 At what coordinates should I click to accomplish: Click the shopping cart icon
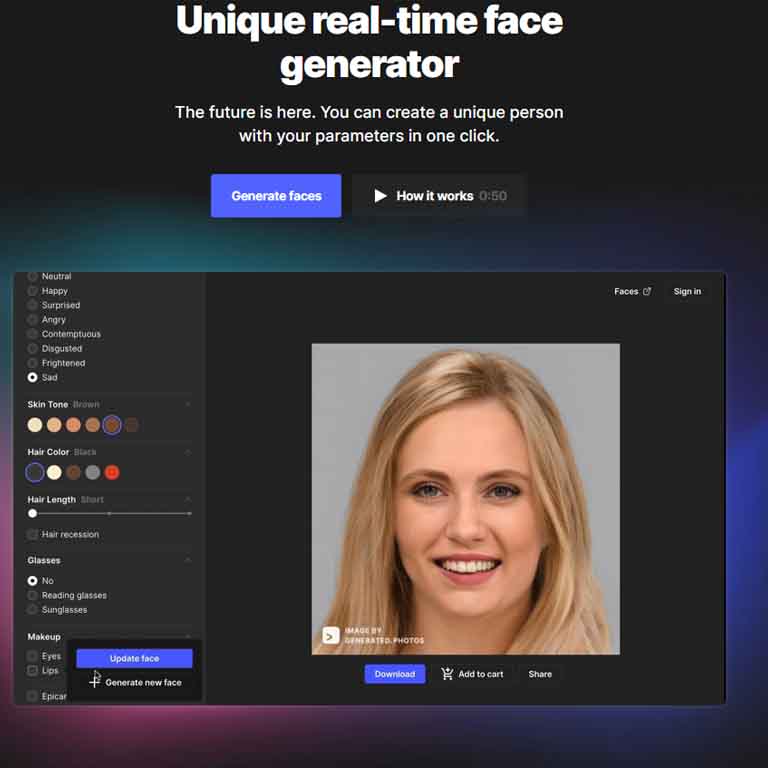(x=447, y=674)
